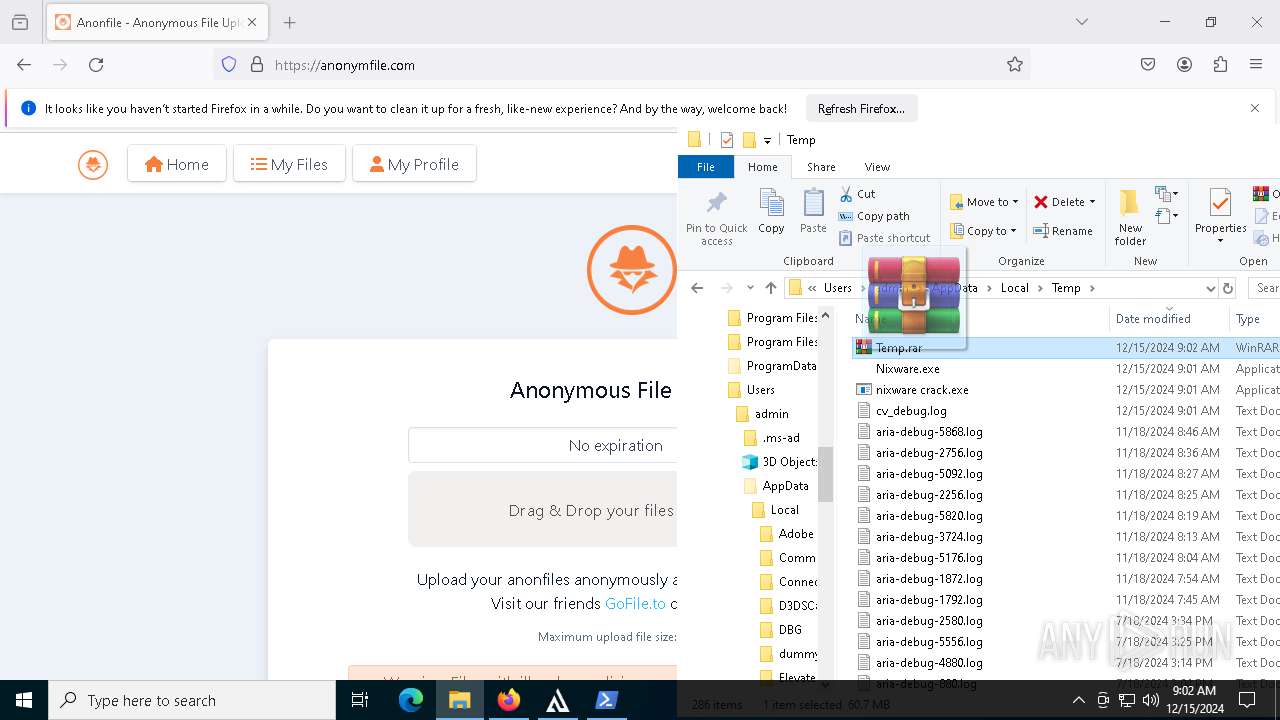Create a New folder
Screen dimensions: 1280x720
1130,218
